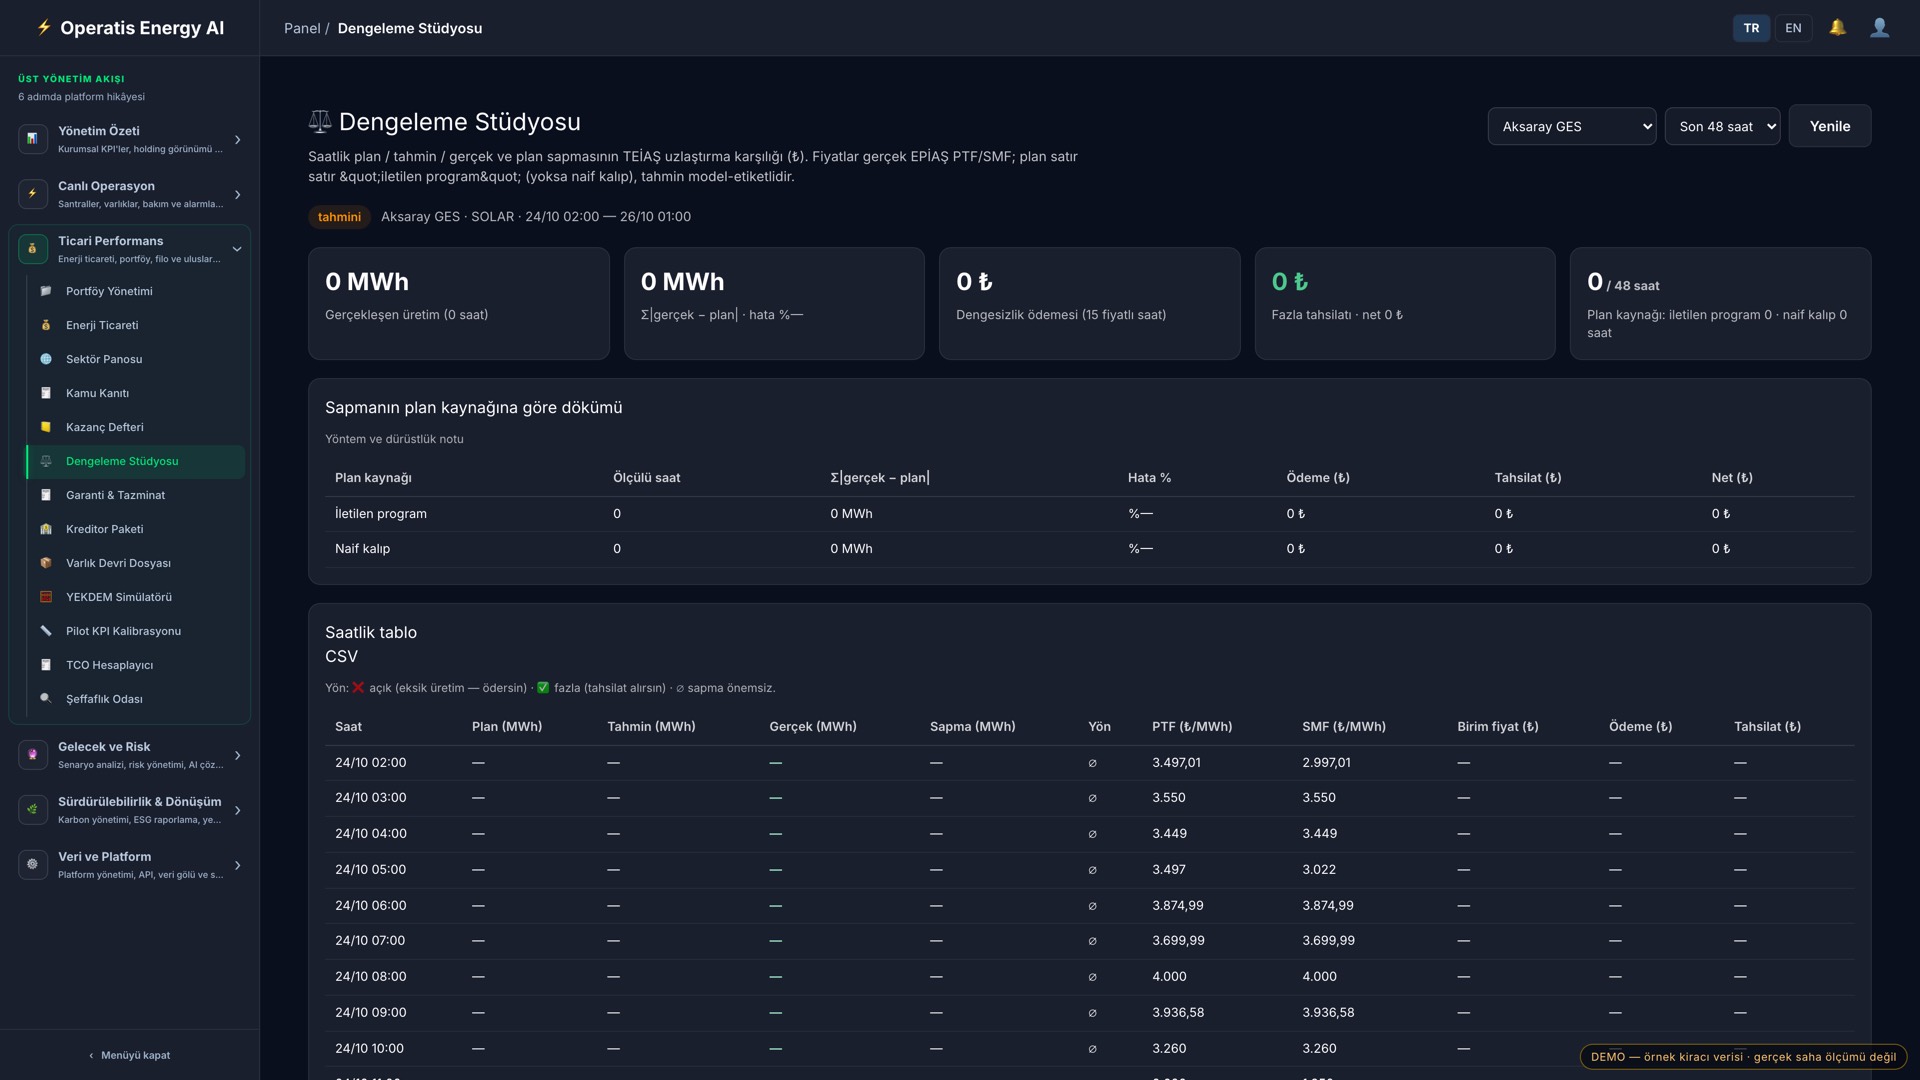Click the Portföy Yönetimi sidebar icon

point(45,291)
